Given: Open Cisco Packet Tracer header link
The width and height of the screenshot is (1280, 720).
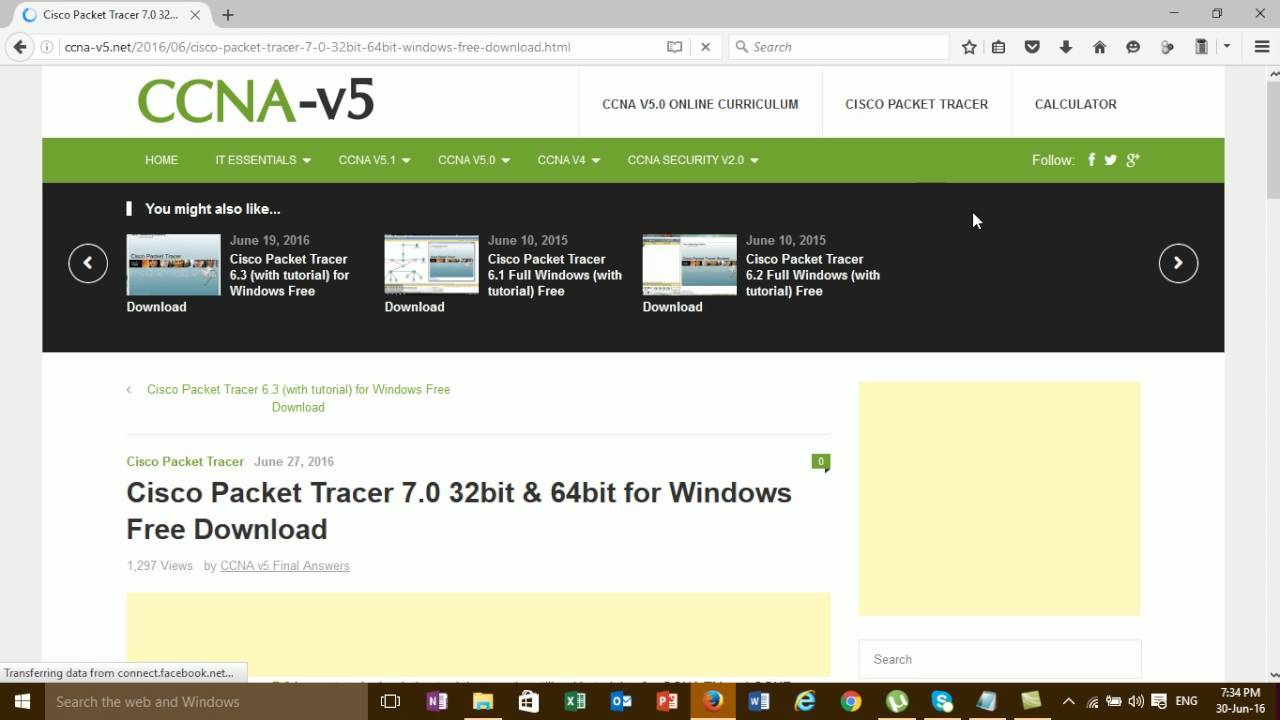Looking at the screenshot, I should click(916, 104).
